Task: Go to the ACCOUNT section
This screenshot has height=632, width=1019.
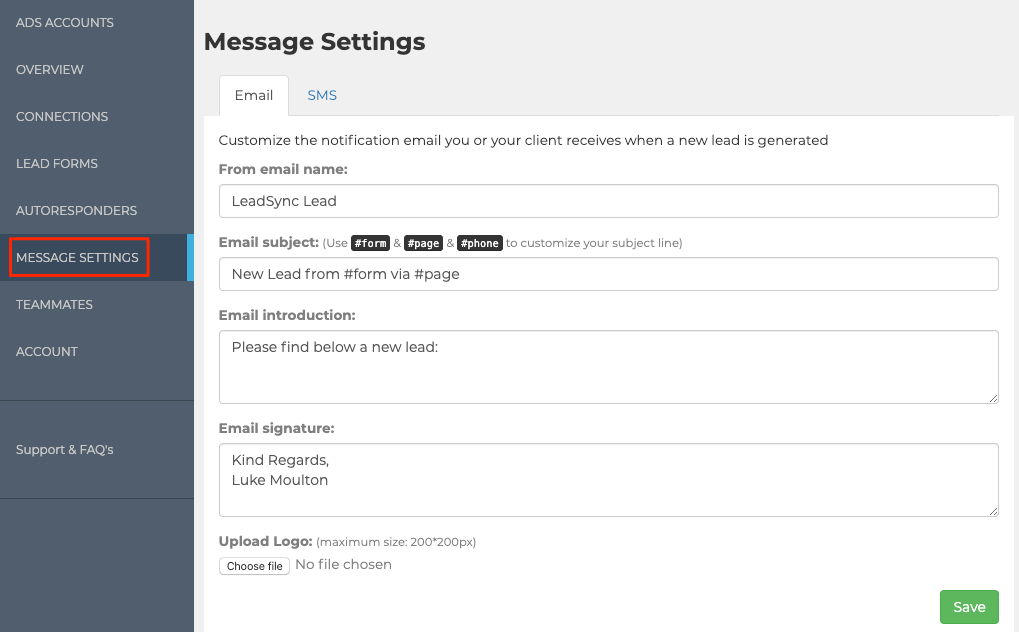Action: pos(47,351)
